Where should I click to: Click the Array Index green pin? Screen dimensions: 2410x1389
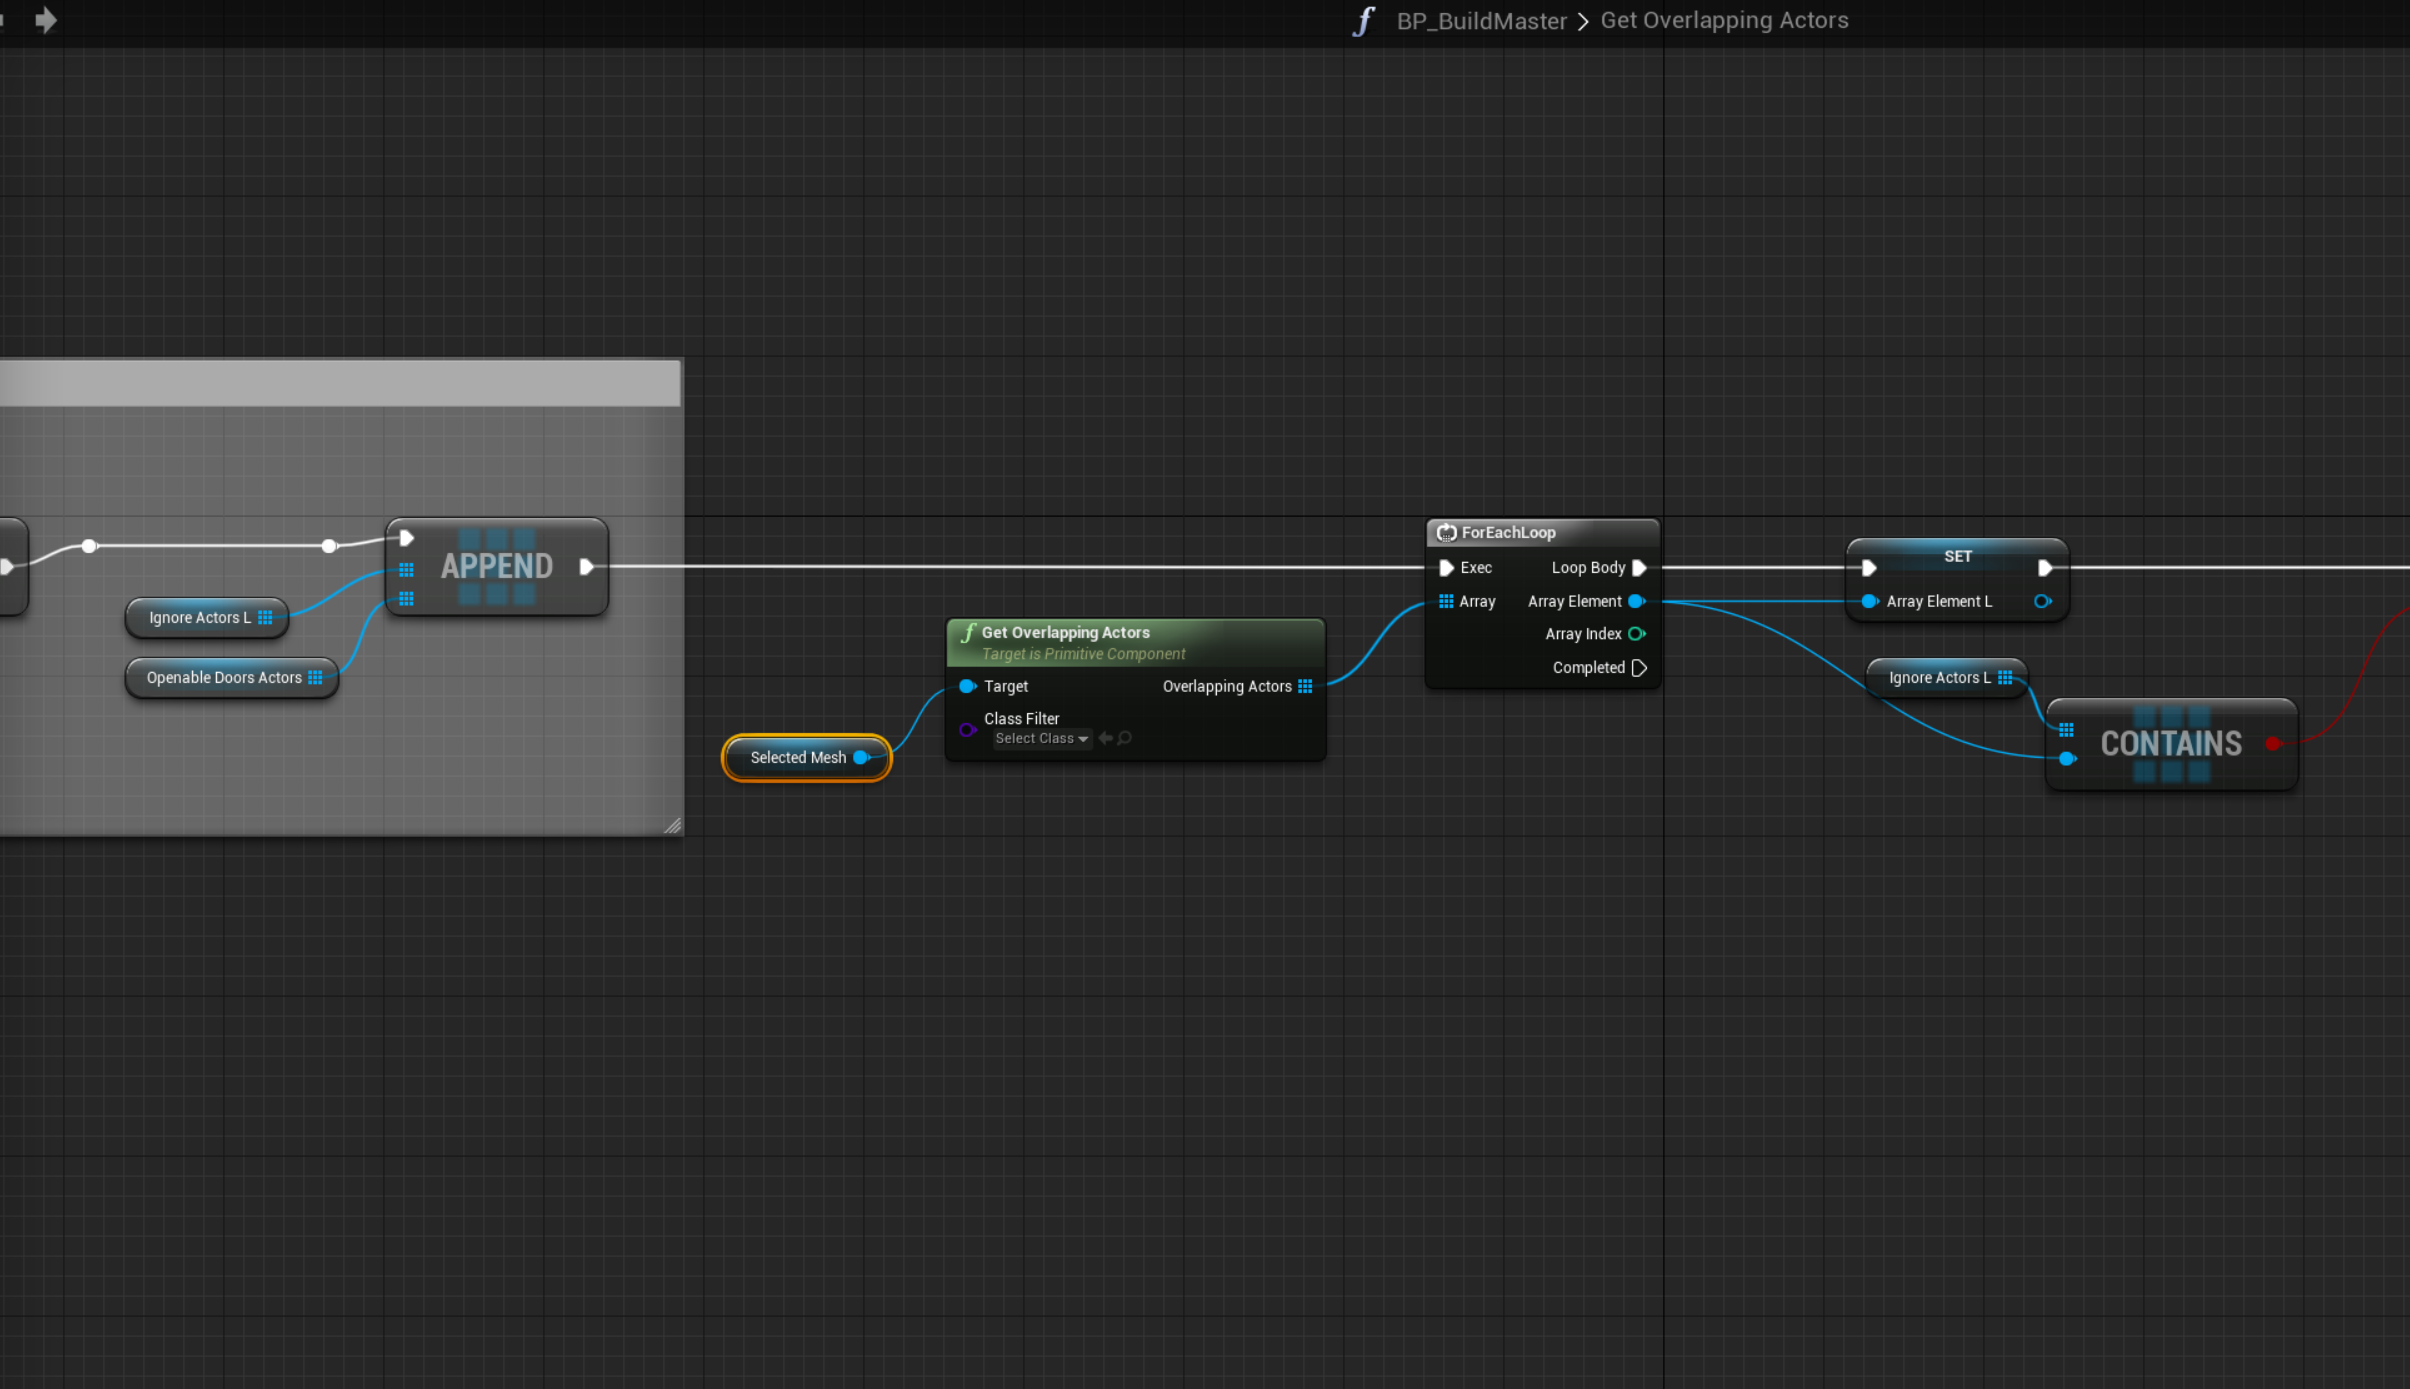click(x=1636, y=634)
